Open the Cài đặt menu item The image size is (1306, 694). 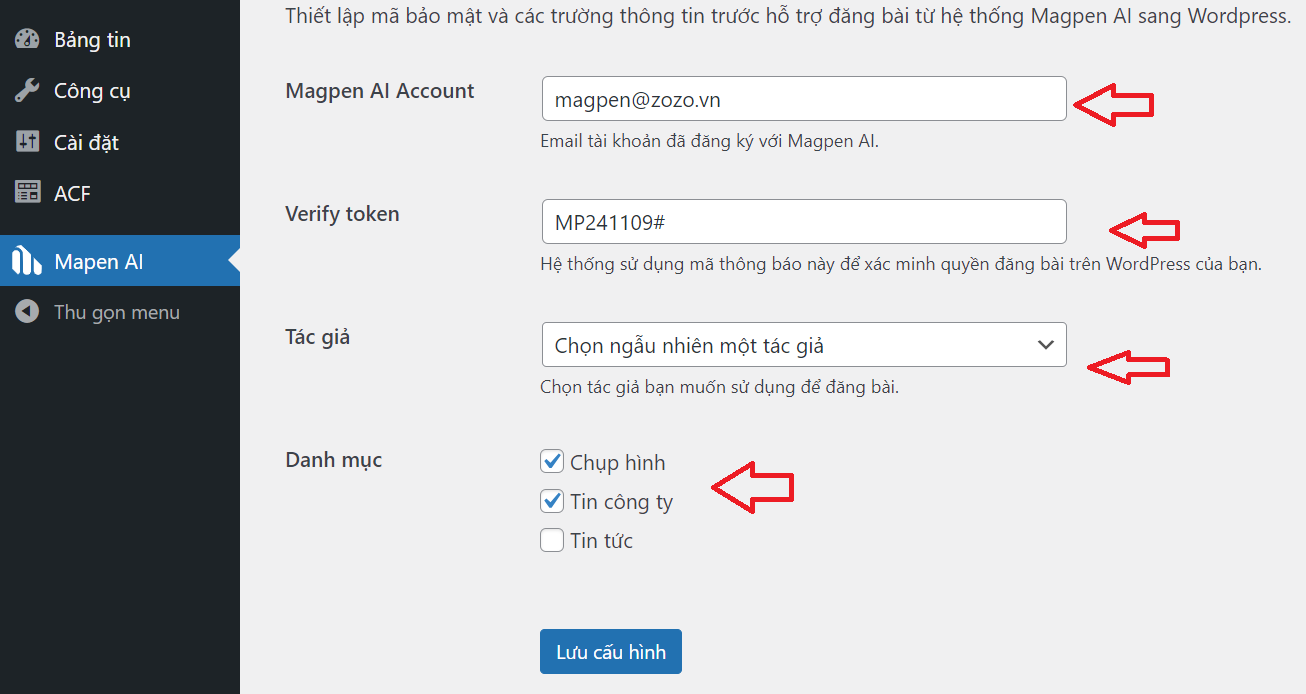pos(120,142)
